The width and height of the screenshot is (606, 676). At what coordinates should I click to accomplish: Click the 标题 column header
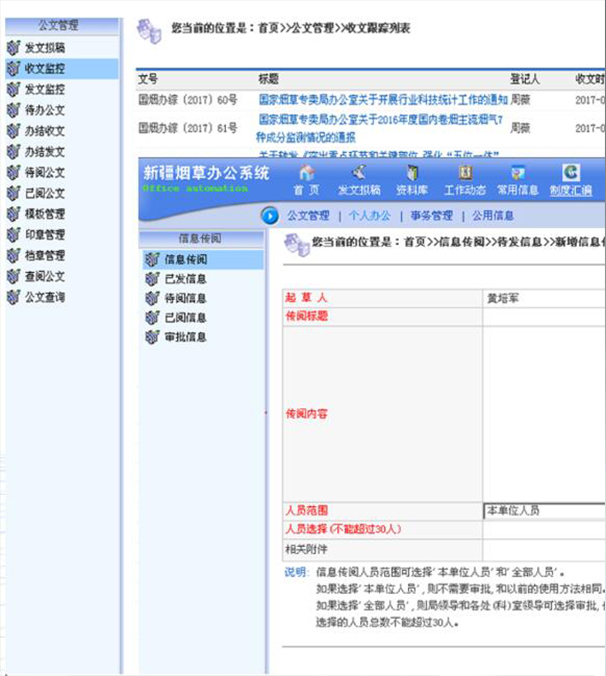[x=269, y=79]
